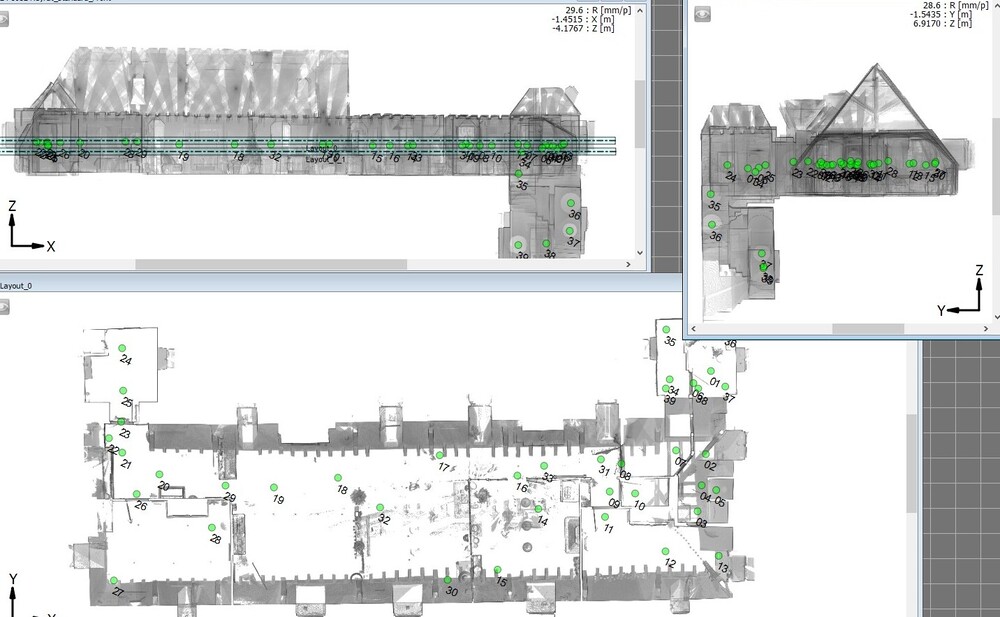The height and width of the screenshot is (617, 1000).
Task: Select scan marker 13 in the plan view
Action: click(x=719, y=556)
